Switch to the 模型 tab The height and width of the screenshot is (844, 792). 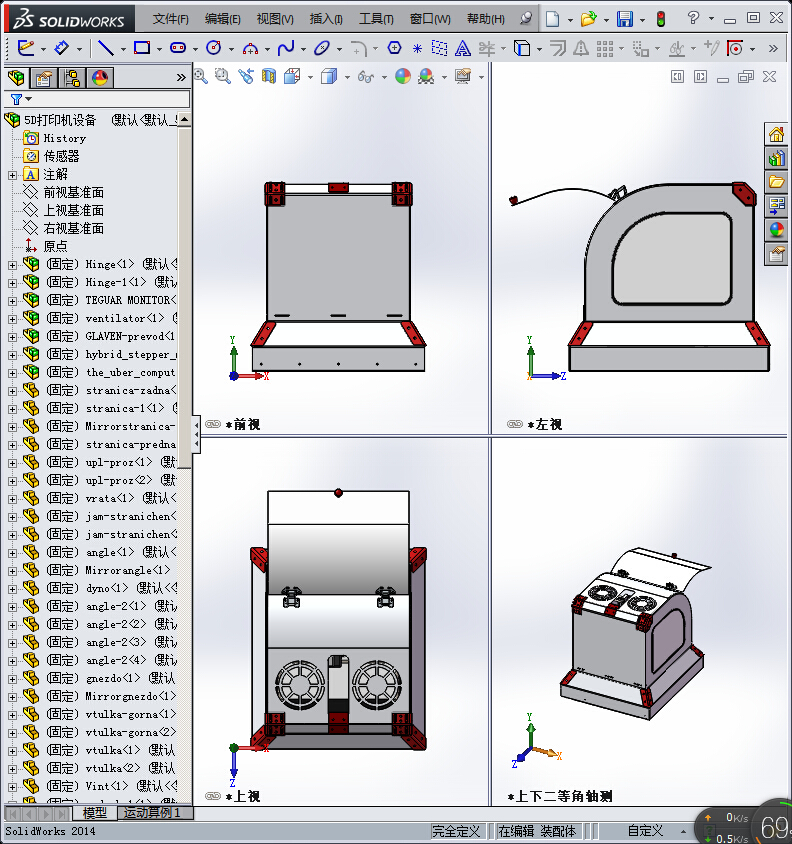95,812
